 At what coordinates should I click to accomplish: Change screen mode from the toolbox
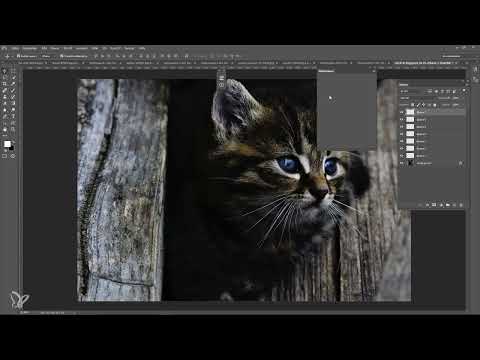coord(13,156)
